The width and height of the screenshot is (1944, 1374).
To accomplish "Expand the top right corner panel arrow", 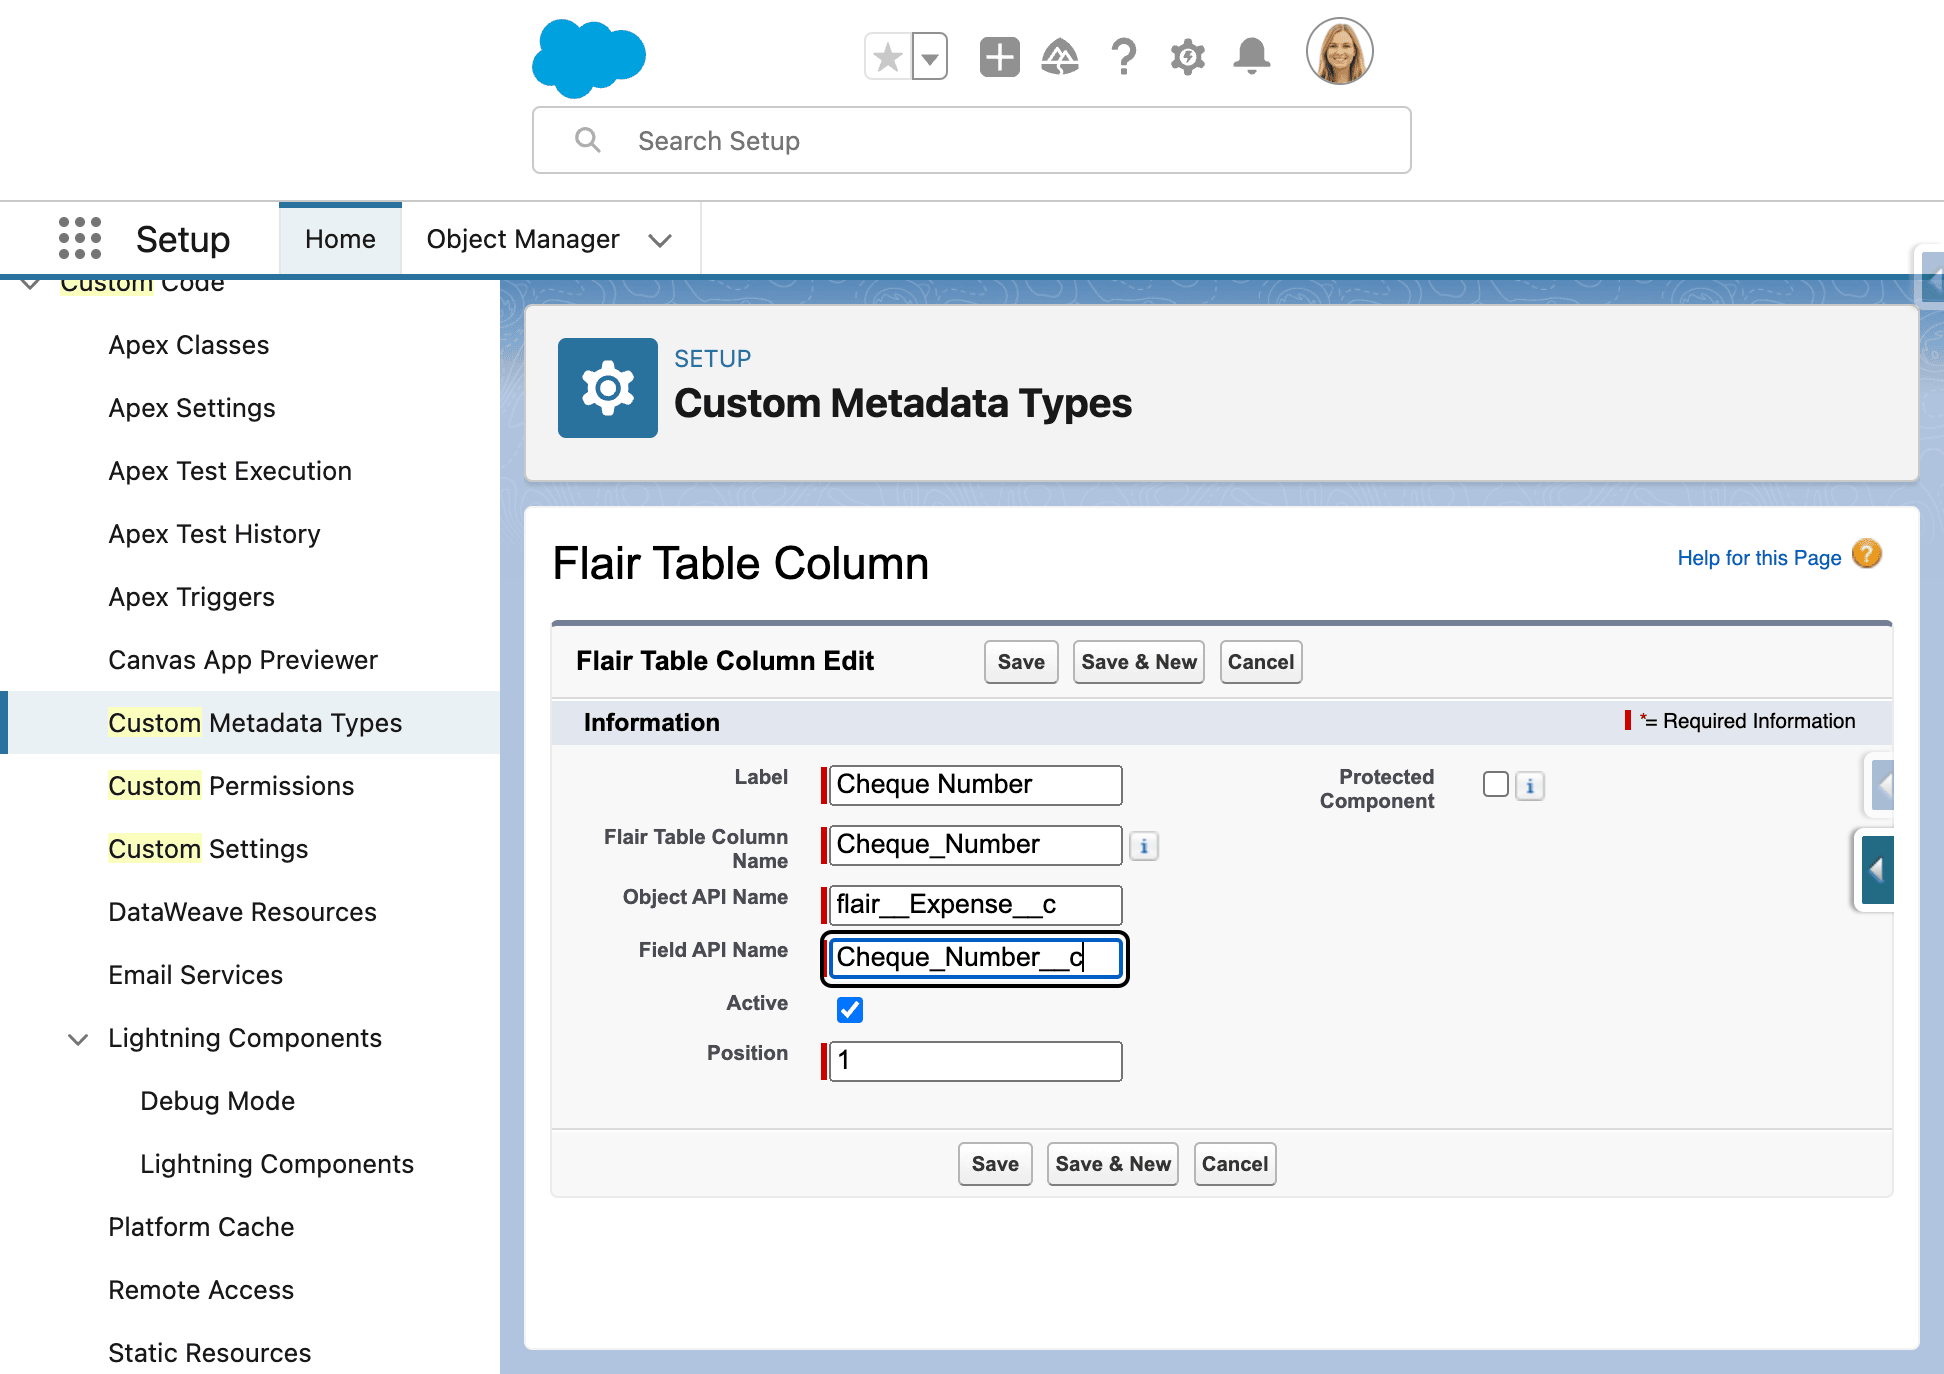I will [1933, 277].
